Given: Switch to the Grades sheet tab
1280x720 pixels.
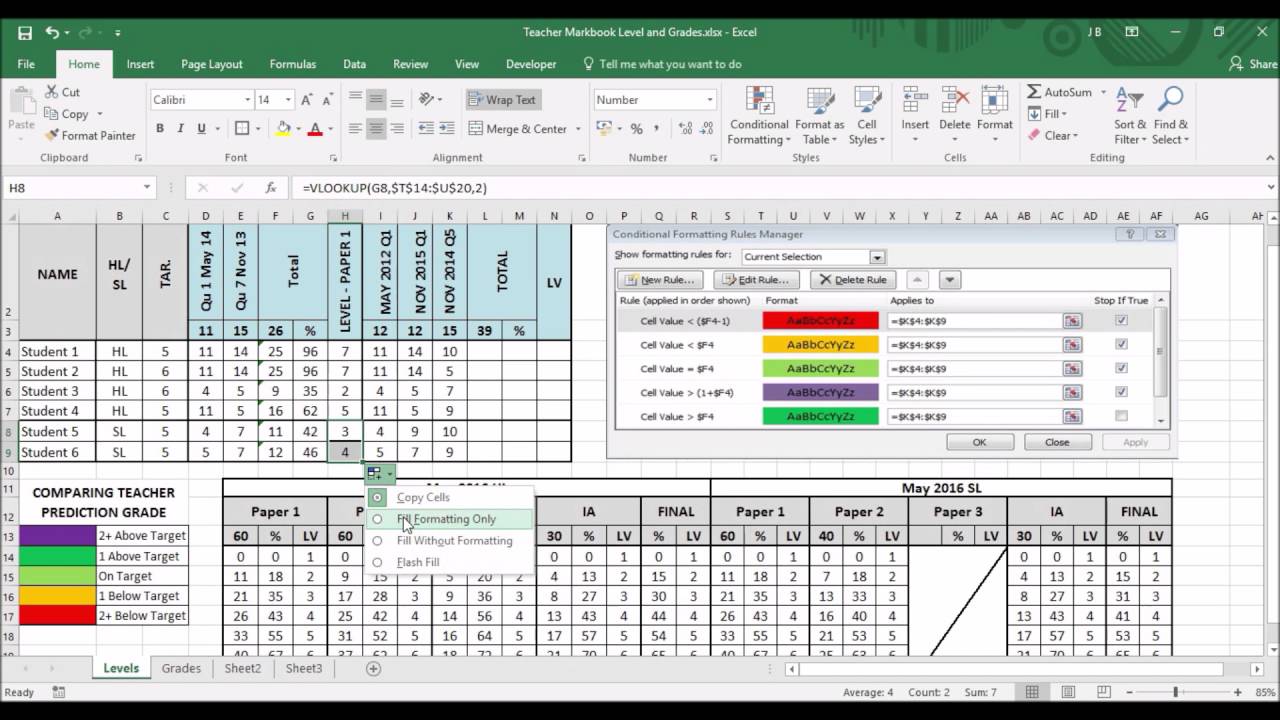Looking at the screenshot, I should click(x=181, y=668).
